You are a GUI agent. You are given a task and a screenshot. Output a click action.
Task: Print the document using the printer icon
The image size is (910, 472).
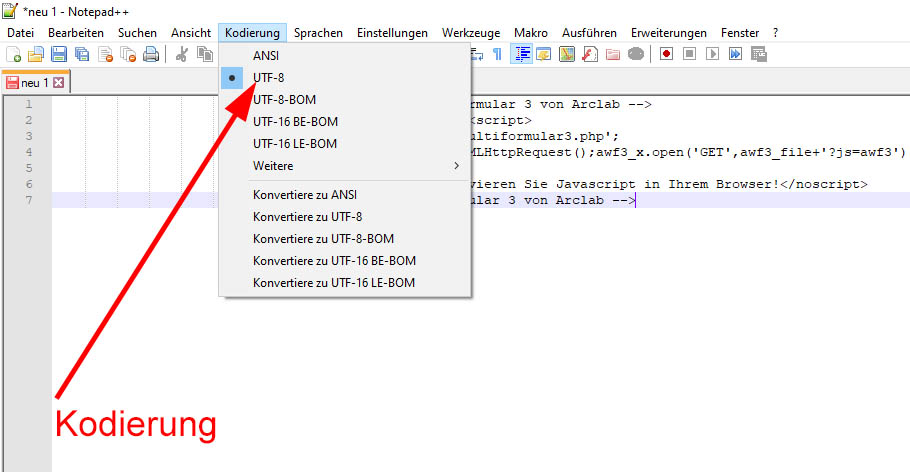pyautogui.click(x=151, y=54)
